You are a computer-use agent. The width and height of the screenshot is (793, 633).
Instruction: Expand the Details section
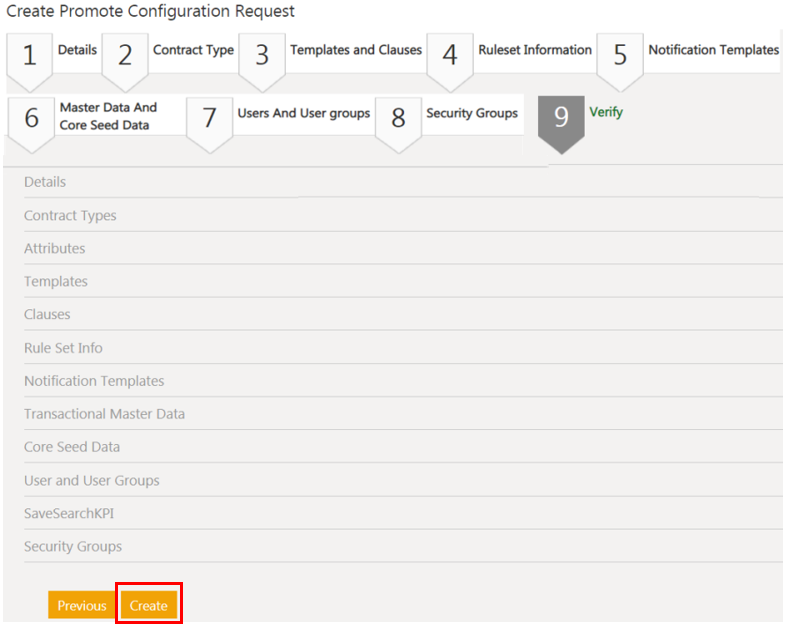point(45,182)
